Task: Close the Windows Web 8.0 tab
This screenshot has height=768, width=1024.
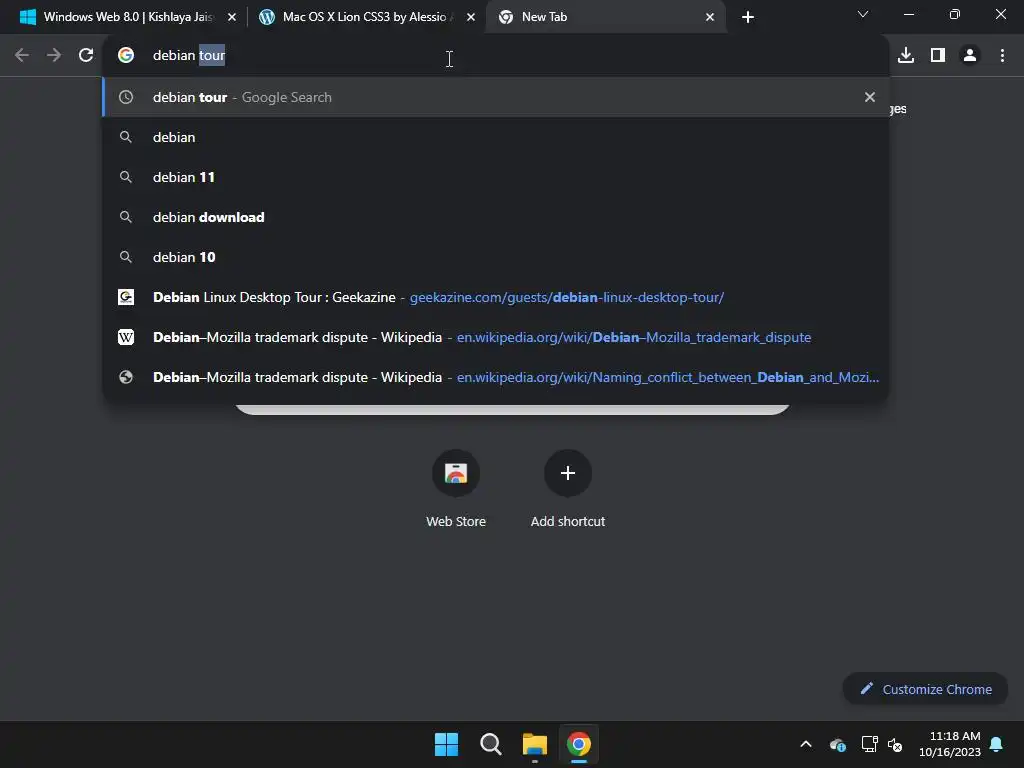Action: [x=232, y=18]
